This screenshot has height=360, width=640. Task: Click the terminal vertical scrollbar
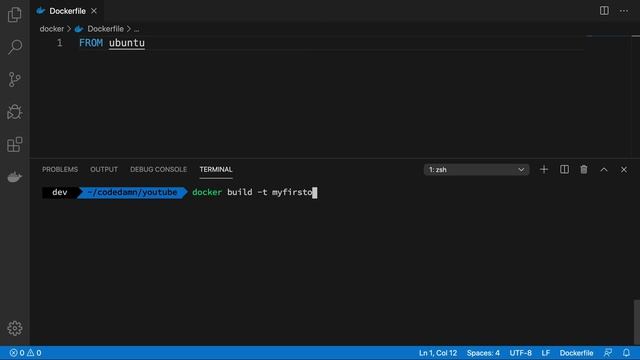pyautogui.click(x=636, y=322)
